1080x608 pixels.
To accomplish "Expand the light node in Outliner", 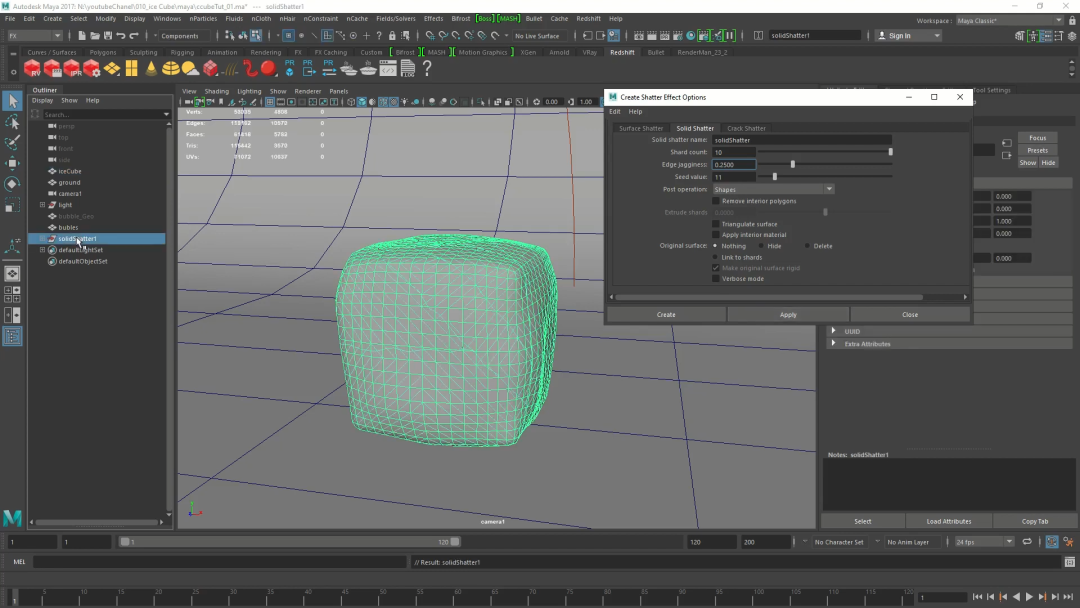I will (42, 205).
